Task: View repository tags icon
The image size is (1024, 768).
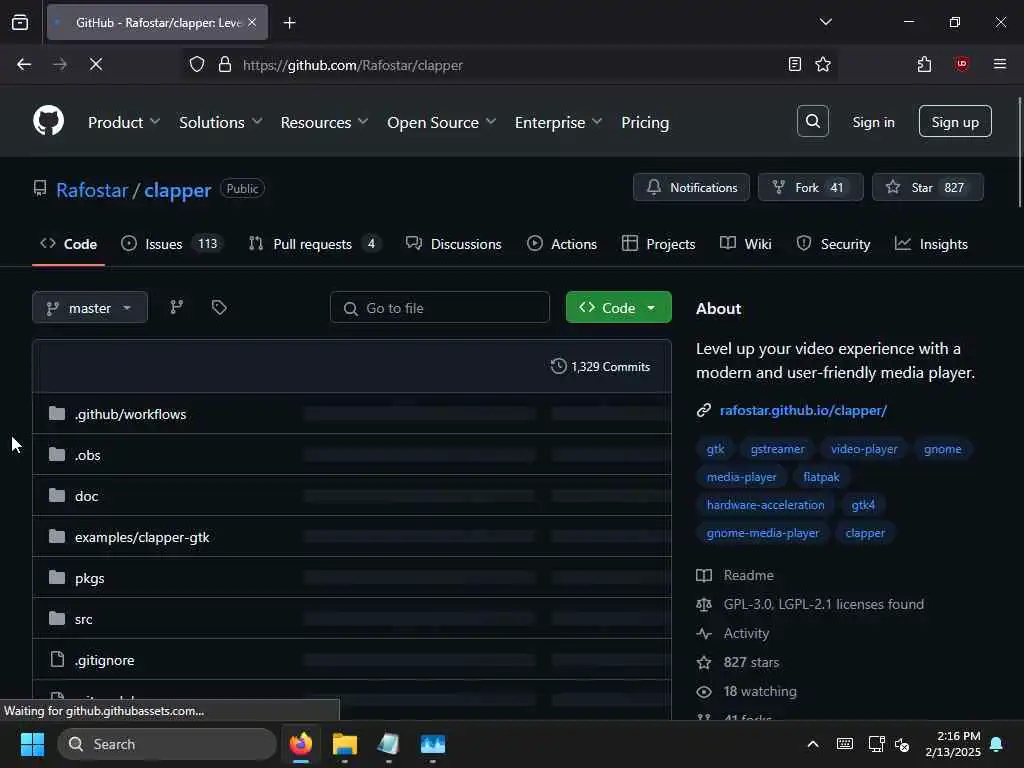Action: pos(219,307)
